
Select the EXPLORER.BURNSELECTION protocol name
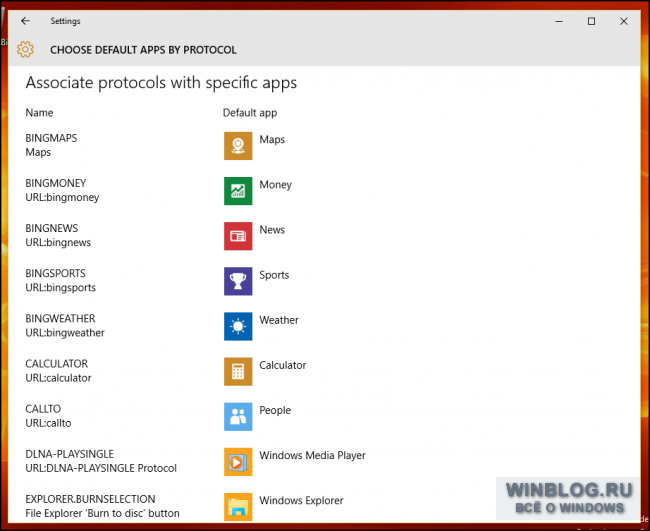click(90, 499)
